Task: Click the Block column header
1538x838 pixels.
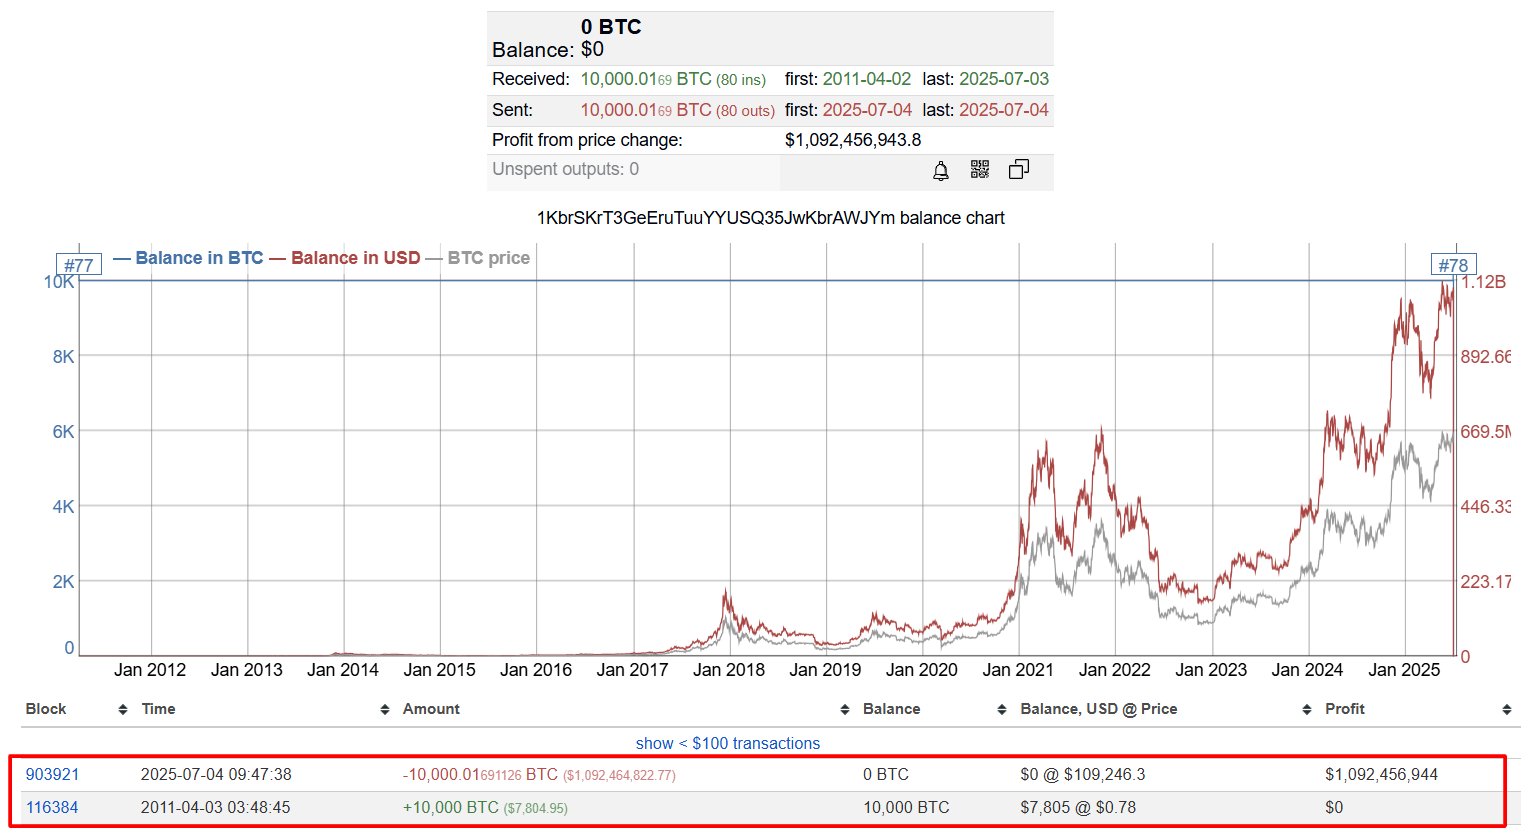Action: pos(46,709)
